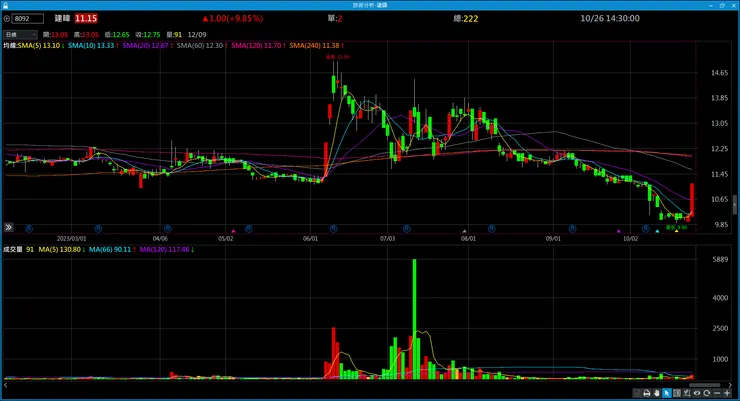Open the period dropdown showing 日線
This screenshot has height=401, width=740.
[20, 34]
